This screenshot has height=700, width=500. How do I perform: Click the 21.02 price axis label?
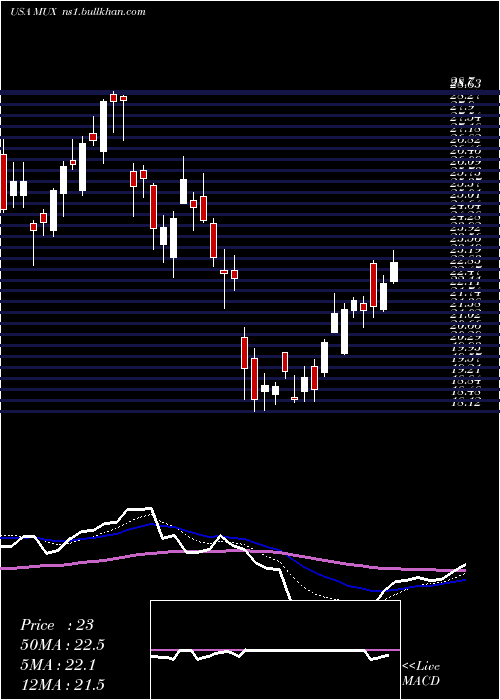click(467, 316)
